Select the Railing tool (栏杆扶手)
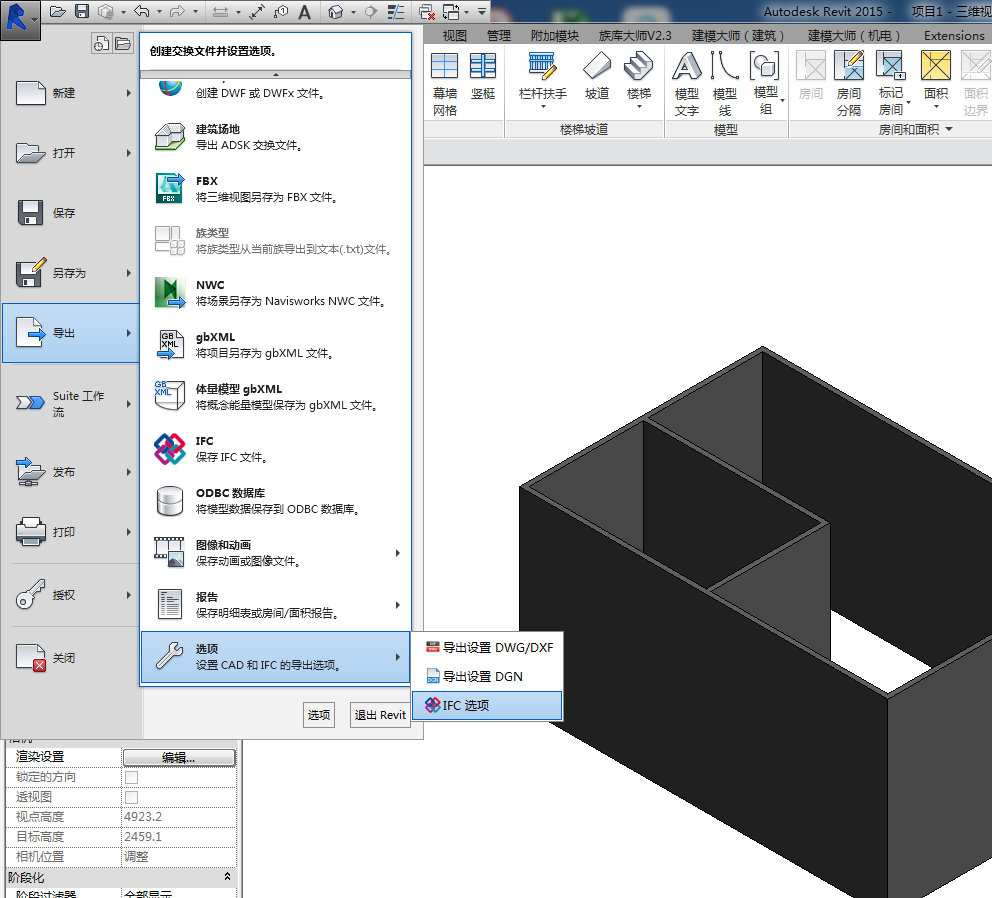 click(x=542, y=81)
